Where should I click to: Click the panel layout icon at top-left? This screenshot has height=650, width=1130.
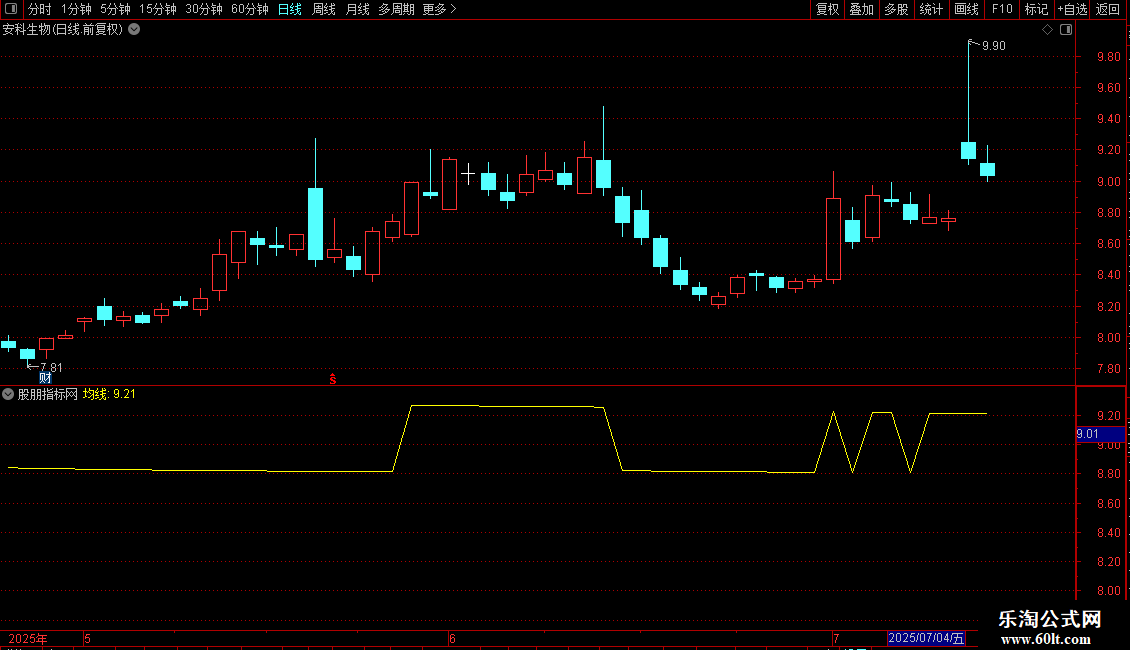click(11, 9)
